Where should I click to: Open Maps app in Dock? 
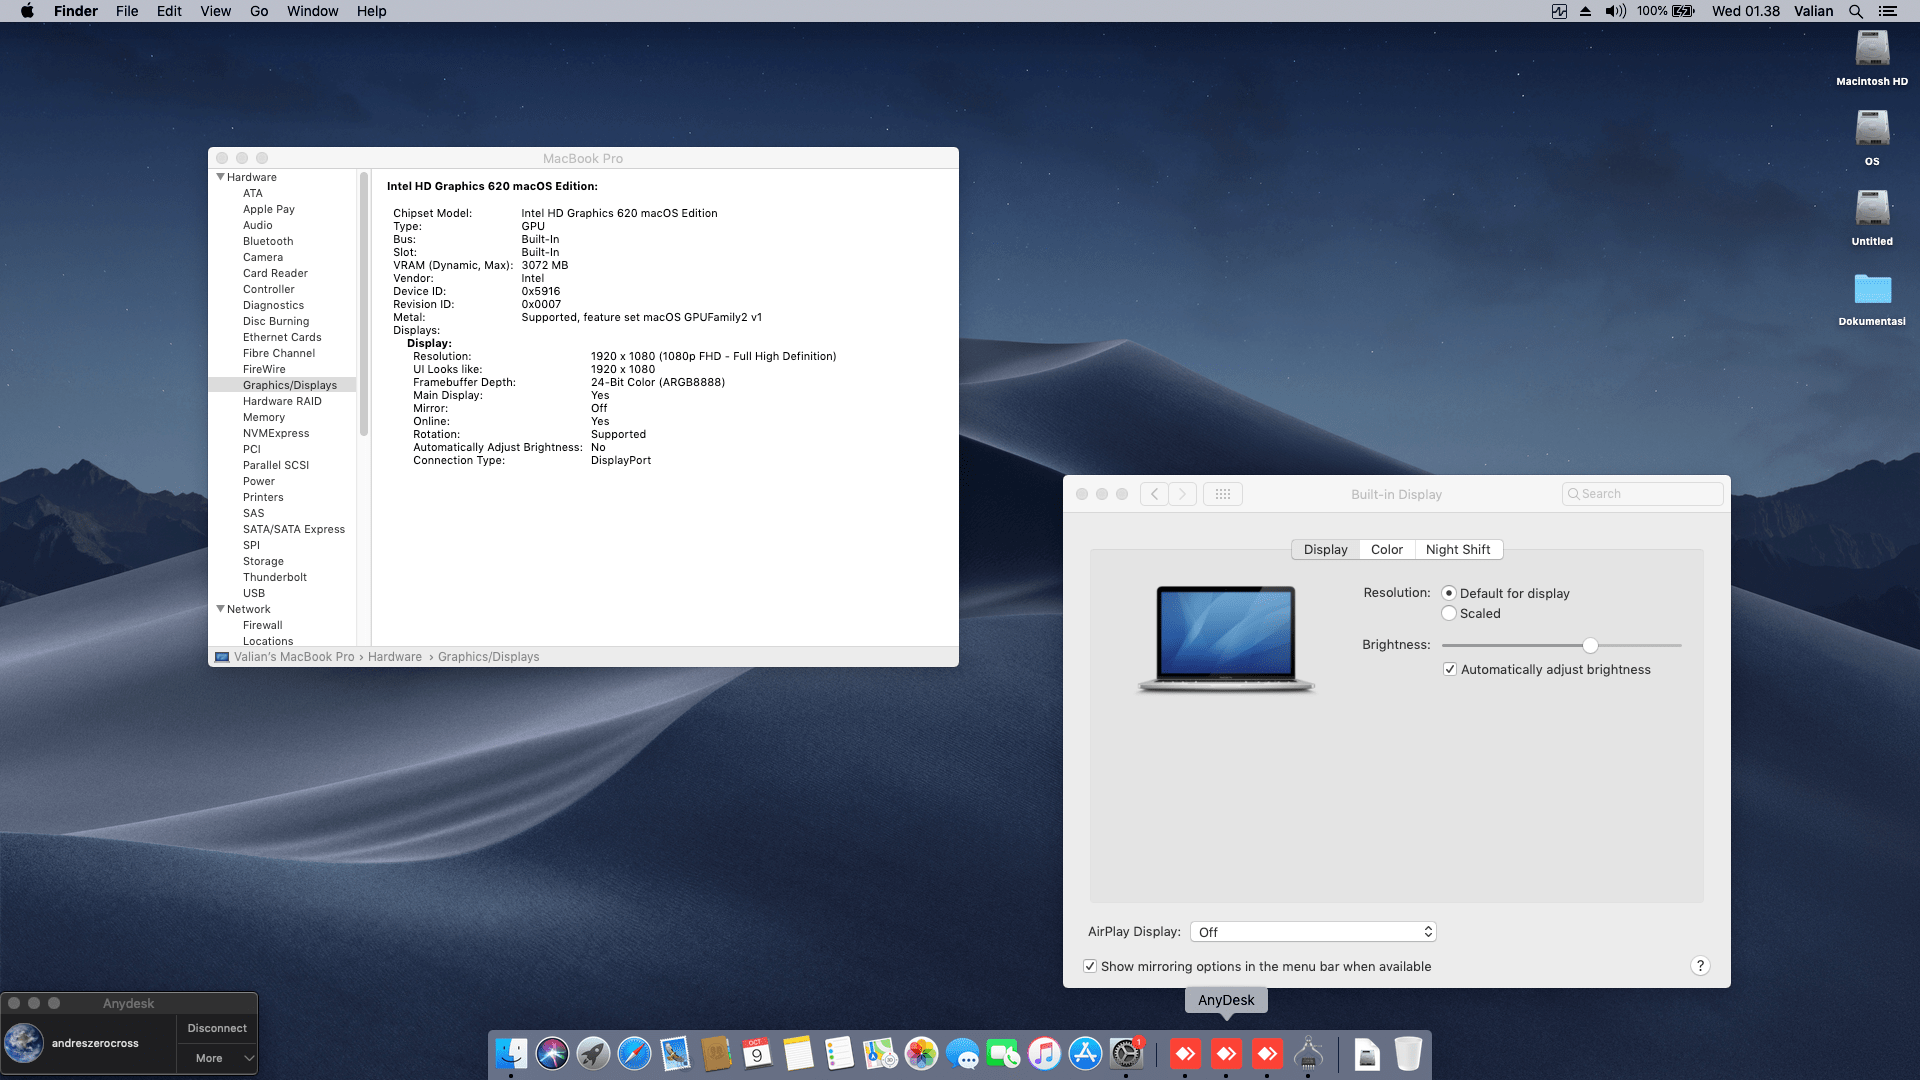(880, 1053)
